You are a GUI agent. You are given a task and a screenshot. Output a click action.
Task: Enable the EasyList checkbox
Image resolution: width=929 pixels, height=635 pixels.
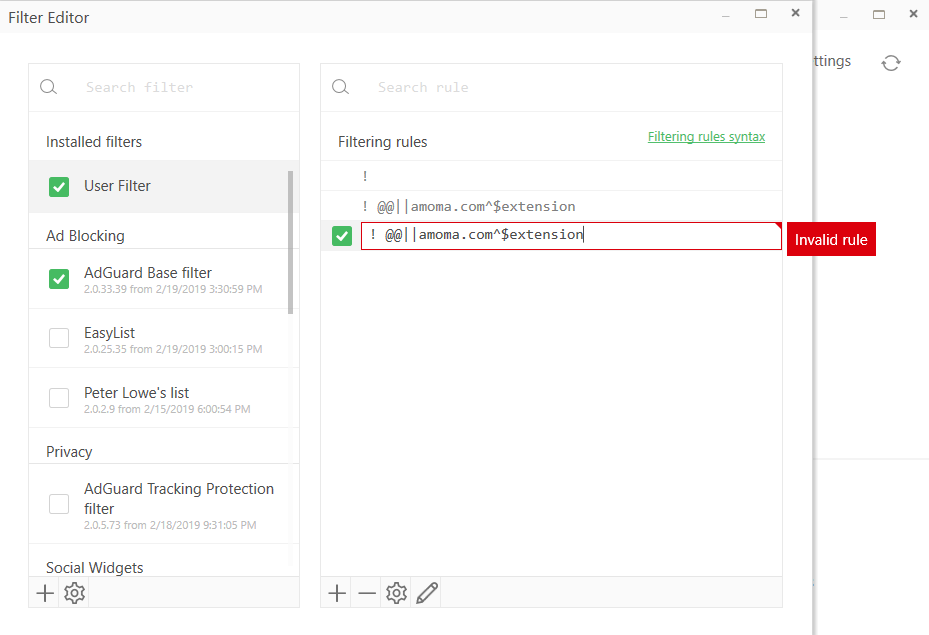point(59,338)
